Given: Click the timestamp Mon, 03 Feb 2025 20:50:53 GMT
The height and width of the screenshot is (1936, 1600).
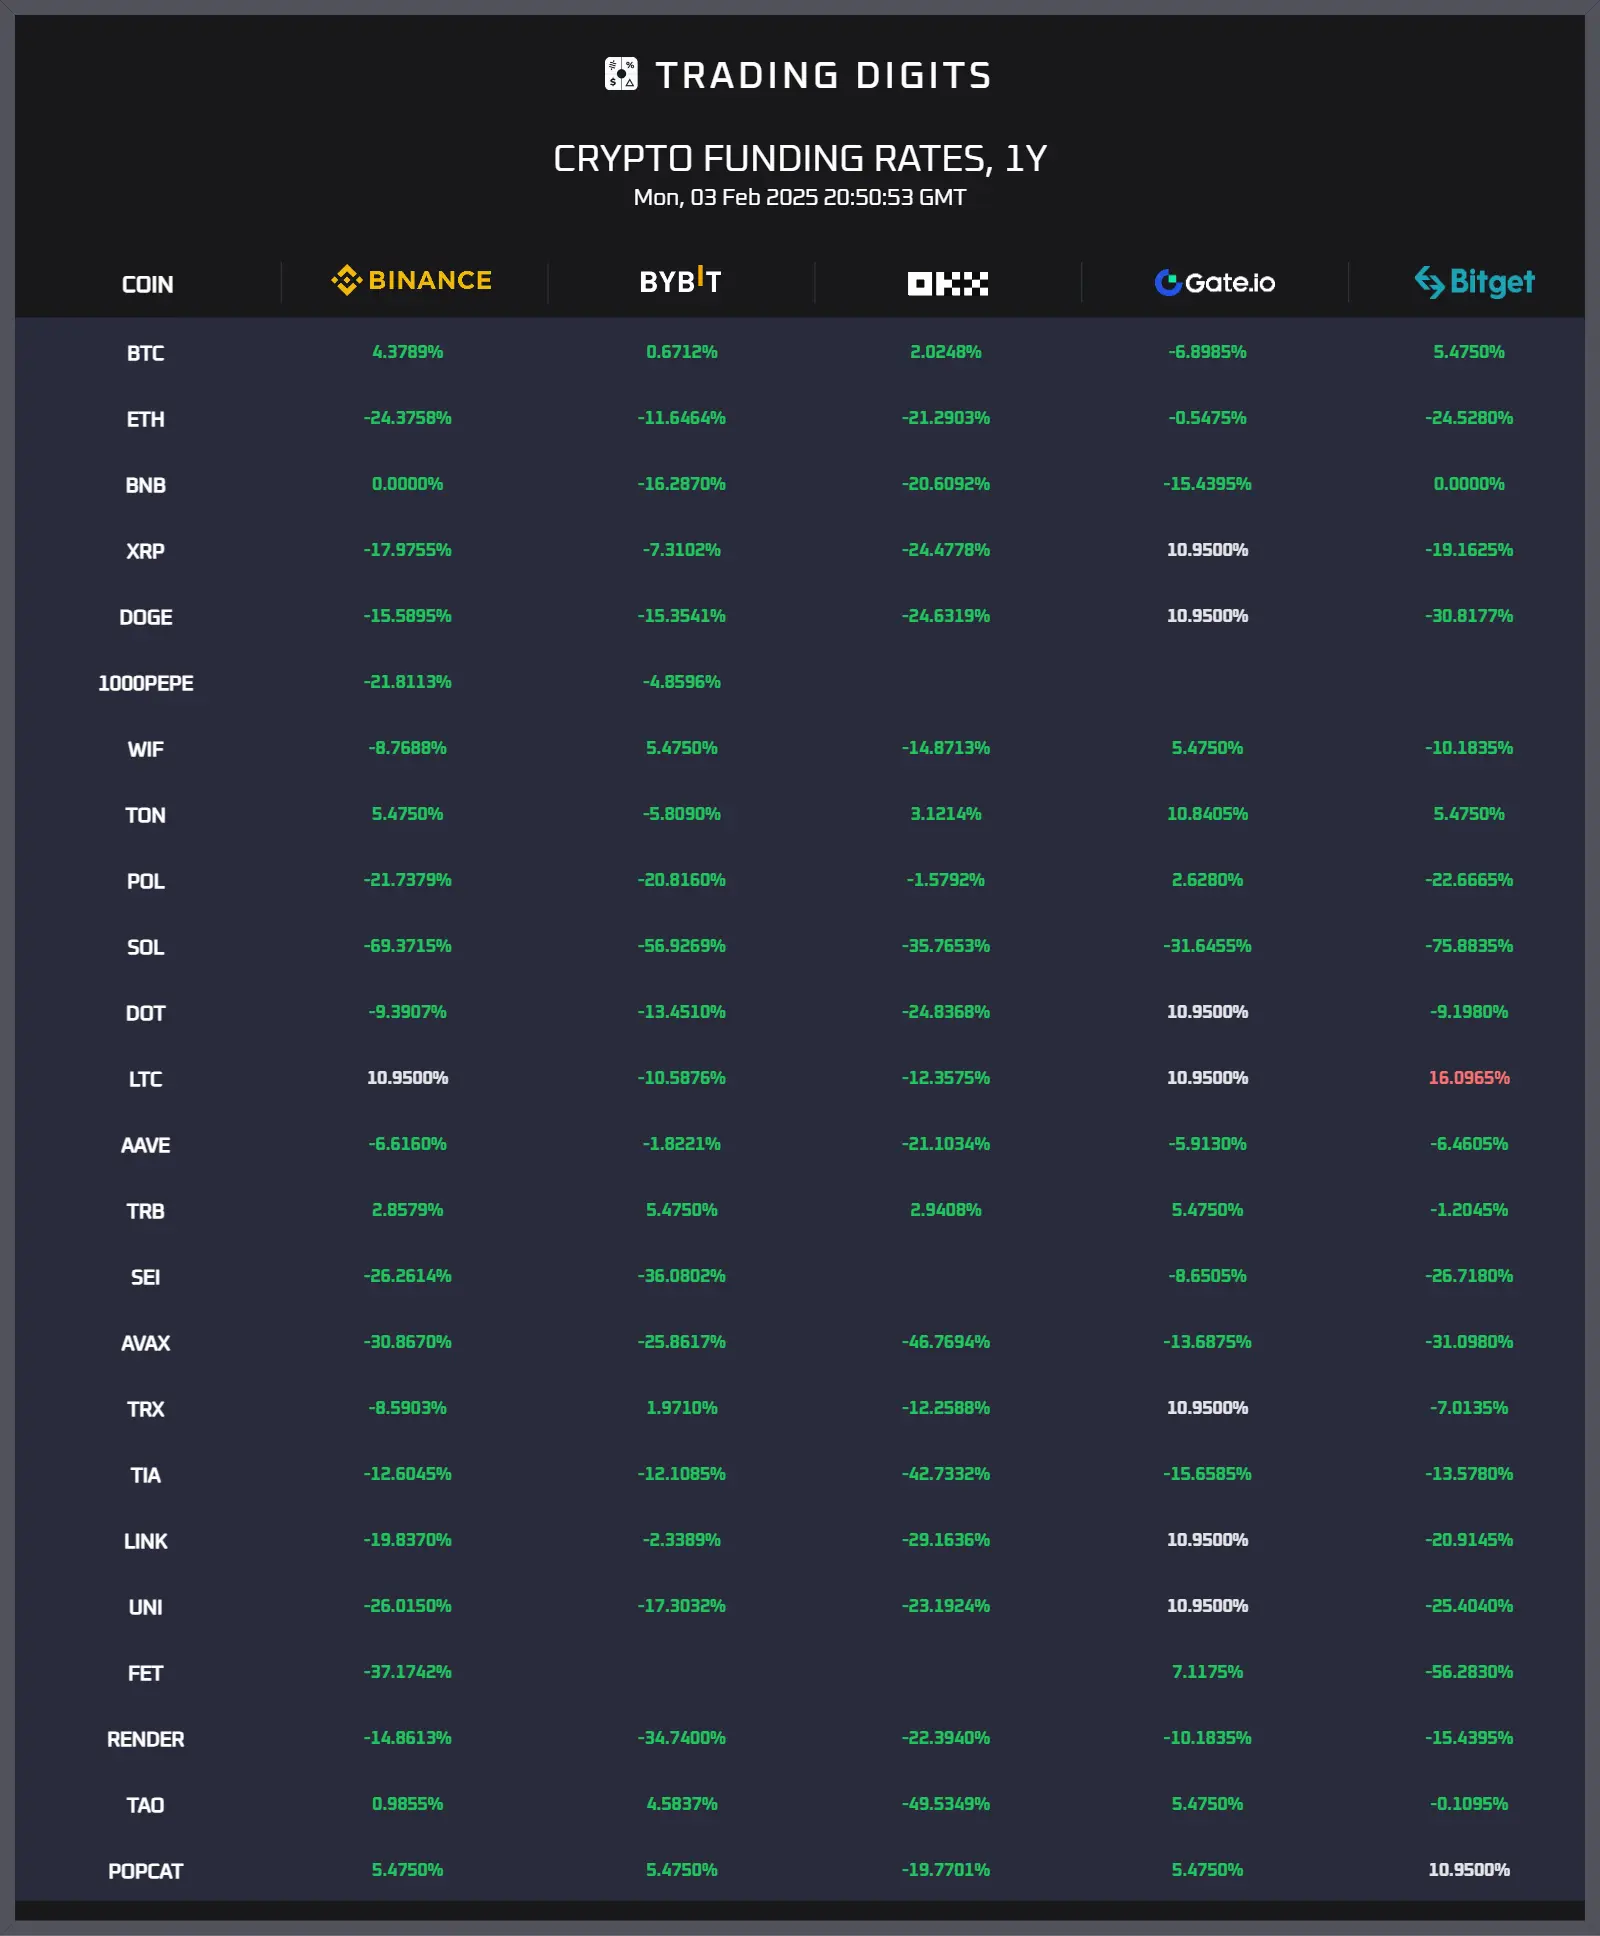Looking at the screenshot, I should pyautogui.click(x=800, y=197).
